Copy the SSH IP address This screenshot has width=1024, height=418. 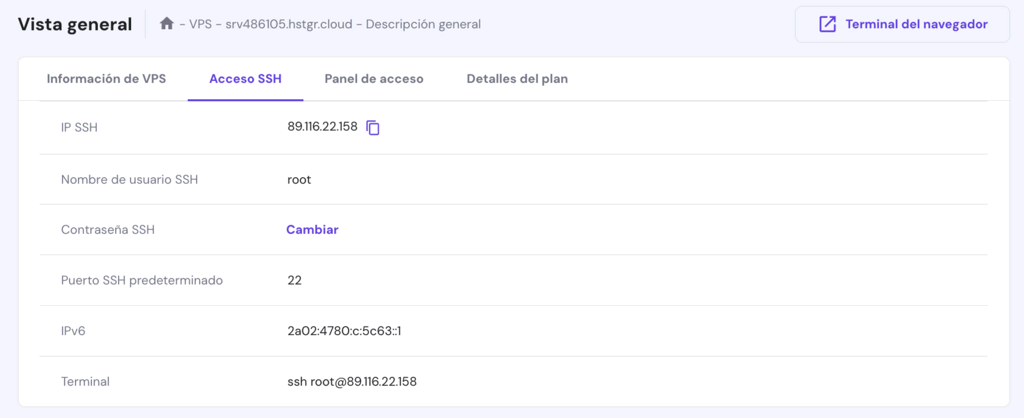pyautogui.click(x=373, y=128)
